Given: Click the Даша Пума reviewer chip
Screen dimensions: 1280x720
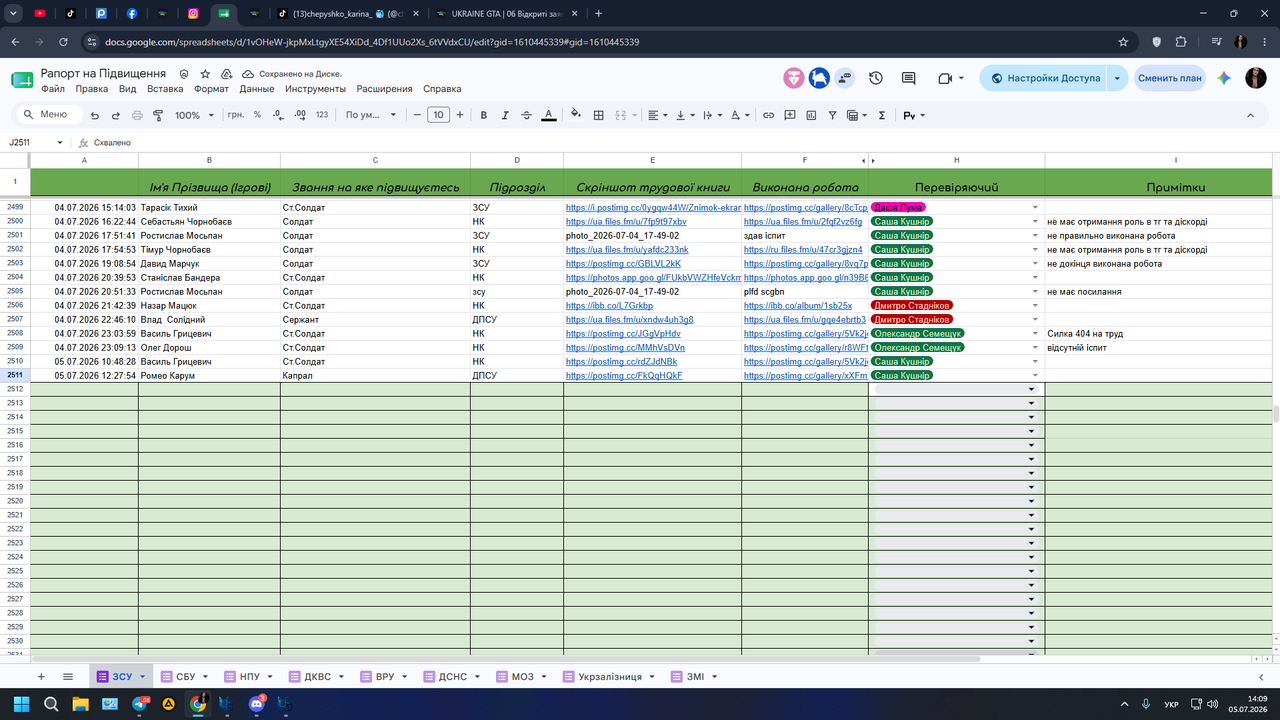Looking at the screenshot, I should coord(898,207).
